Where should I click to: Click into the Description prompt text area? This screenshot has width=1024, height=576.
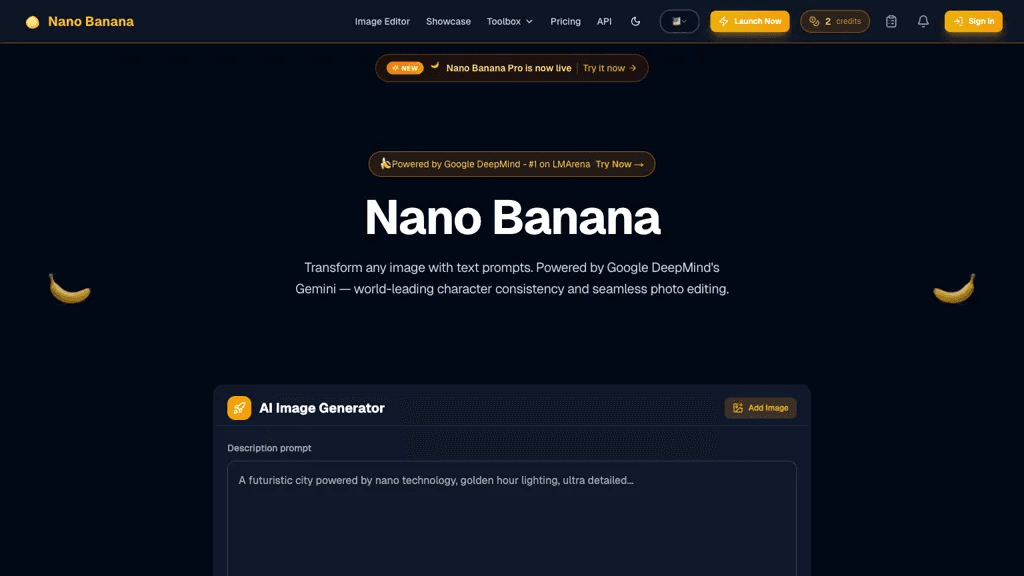click(x=512, y=519)
